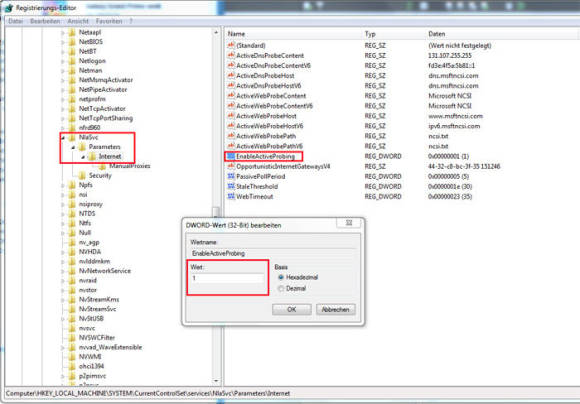Click the tree pane scroll-down arrow
This screenshot has width=580, height=404.
click(x=216, y=381)
